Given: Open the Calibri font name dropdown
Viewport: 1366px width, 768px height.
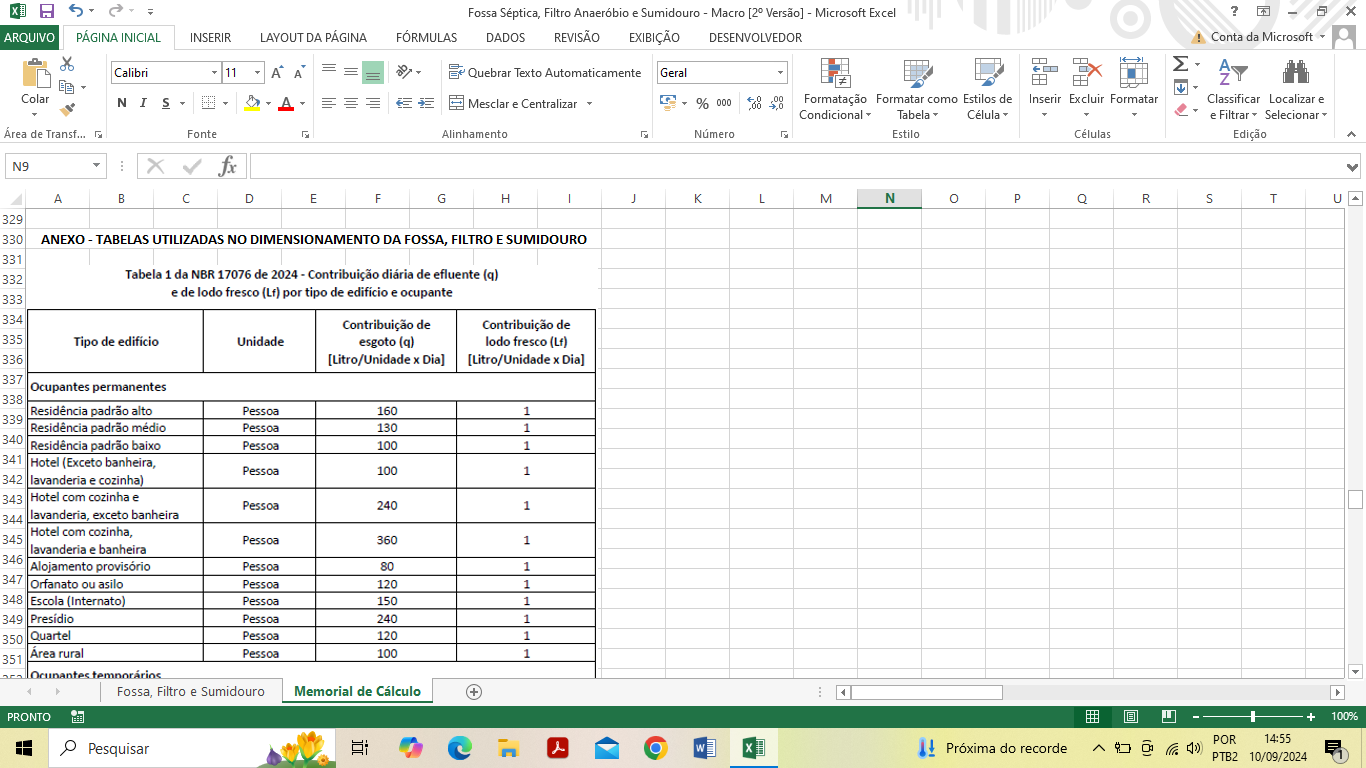Looking at the screenshot, I should (214, 73).
